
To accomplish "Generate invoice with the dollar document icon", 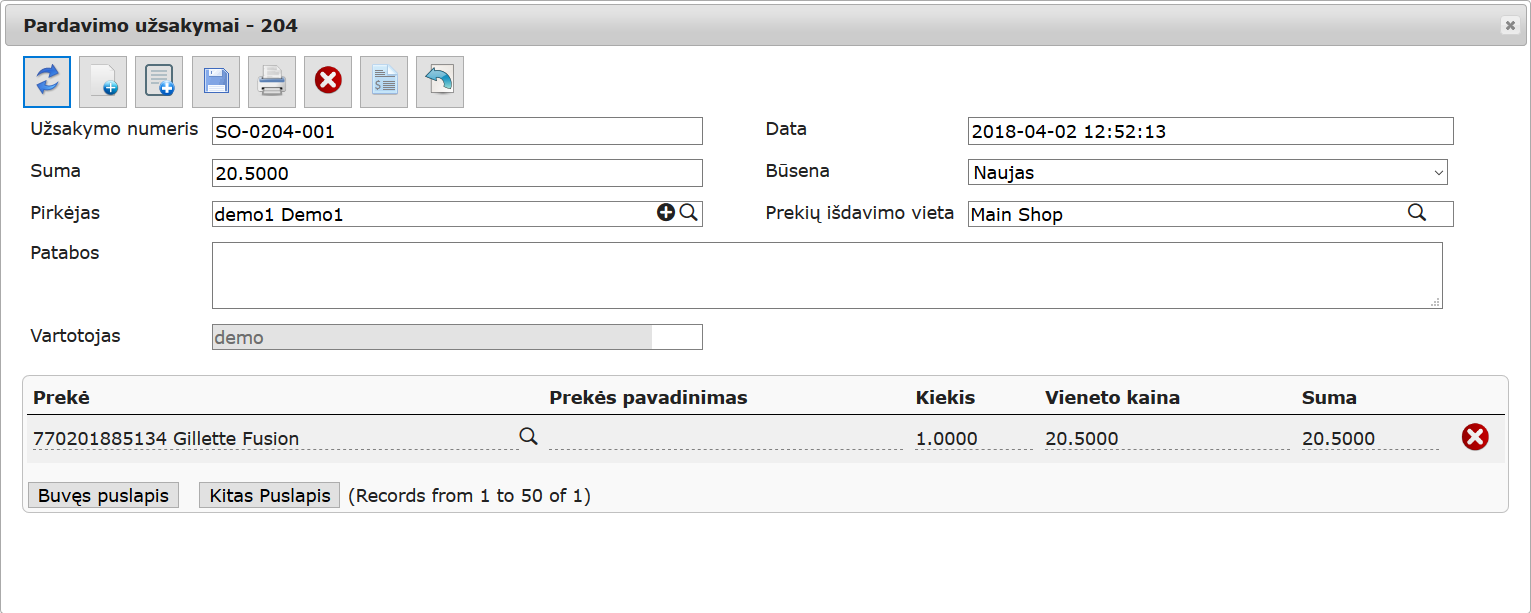I will (x=384, y=82).
